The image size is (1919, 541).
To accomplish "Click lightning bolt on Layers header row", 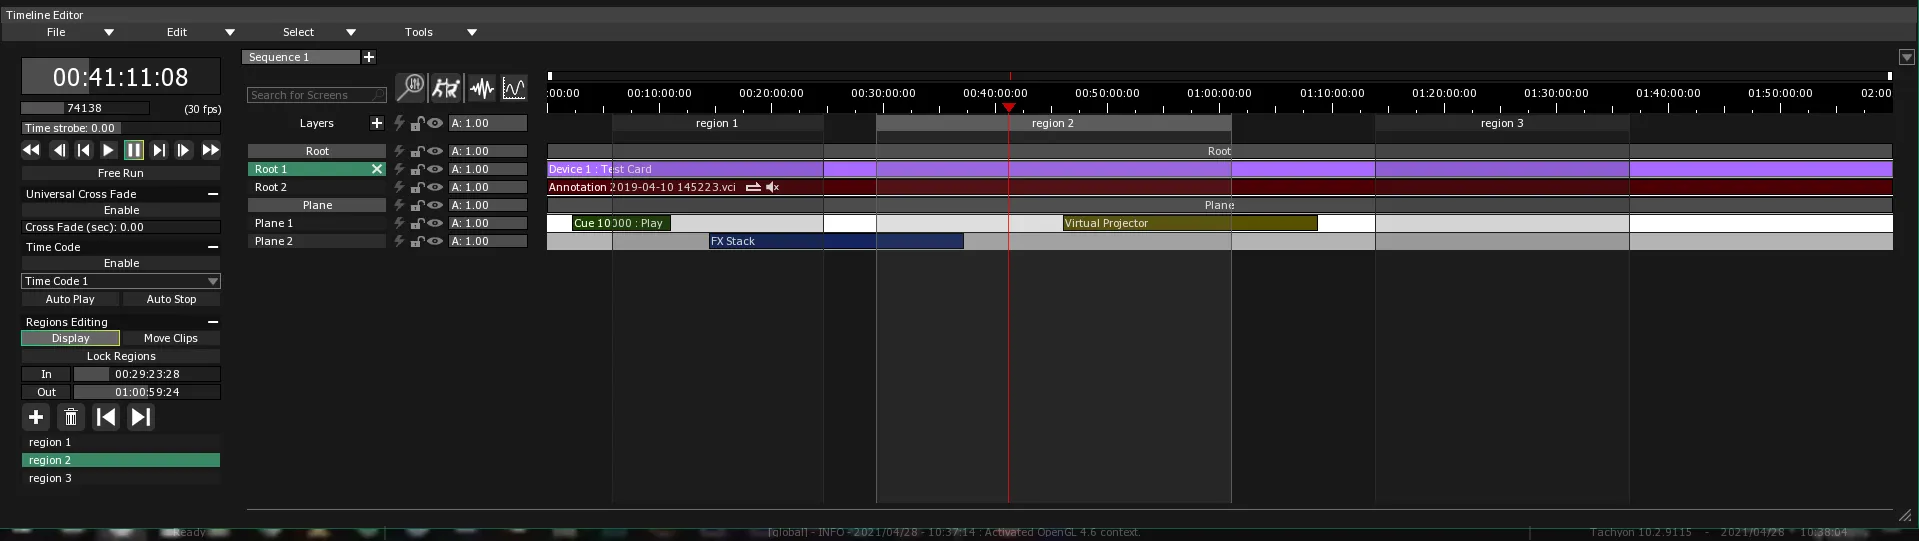I will click(x=399, y=123).
